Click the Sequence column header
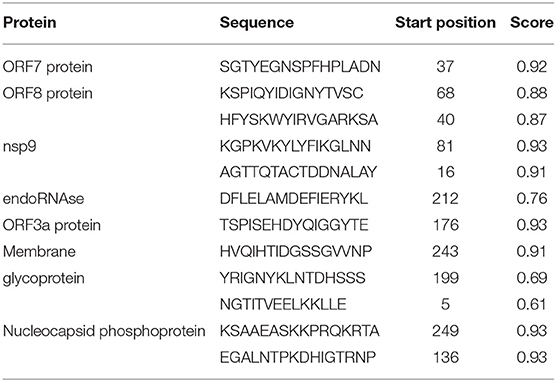The image size is (556, 382). pyautogui.click(x=257, y=22)
